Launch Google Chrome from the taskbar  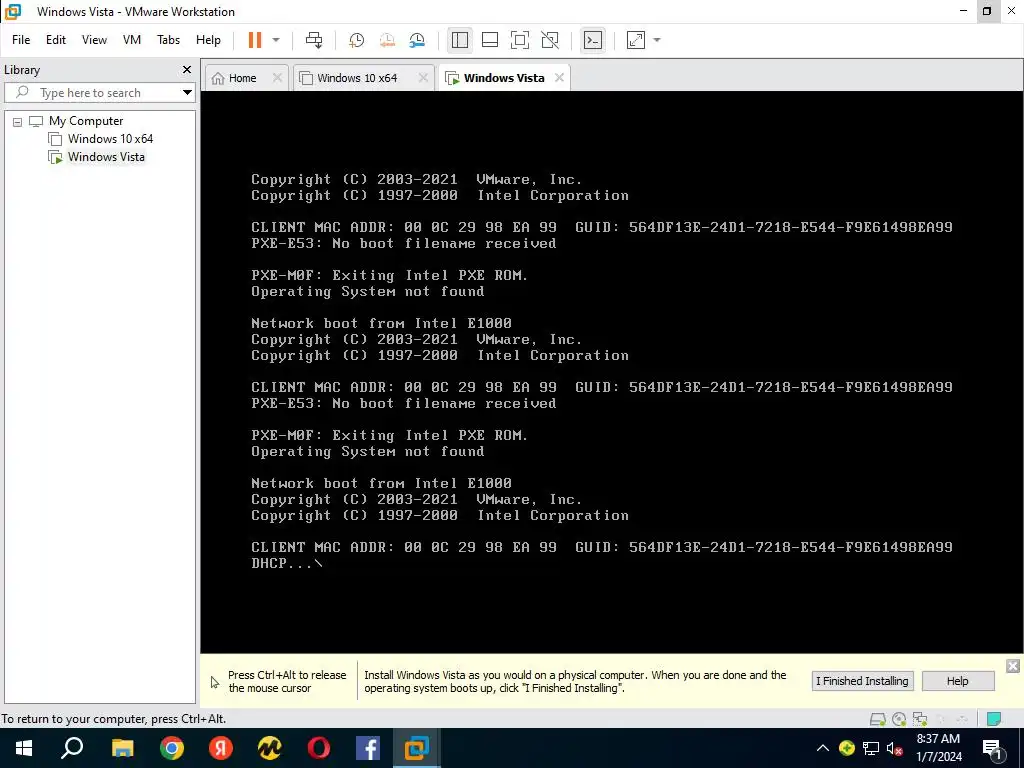(x=172, y=748)
